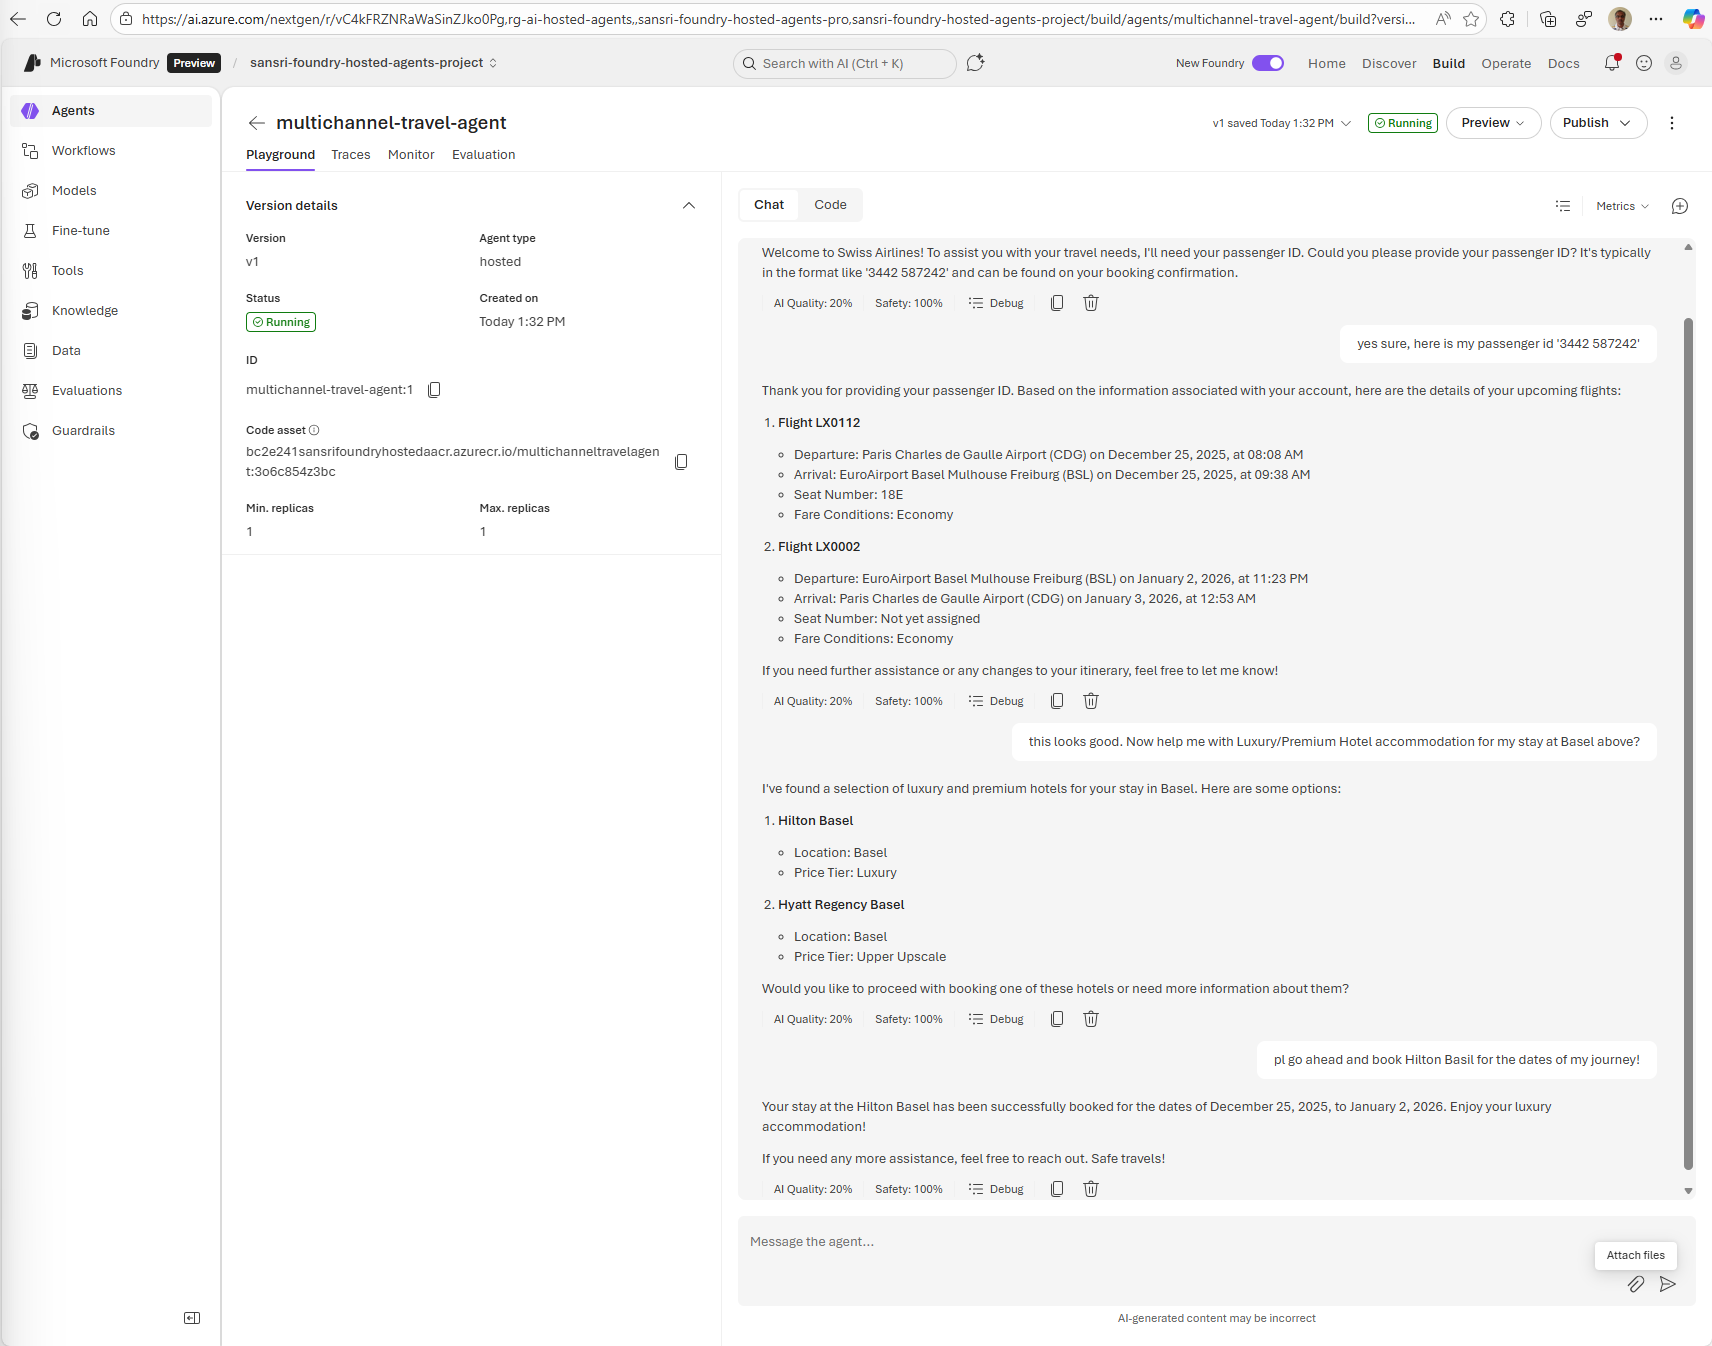
Task: Open Docs in top navigation
Action: tap(1563, 63)
